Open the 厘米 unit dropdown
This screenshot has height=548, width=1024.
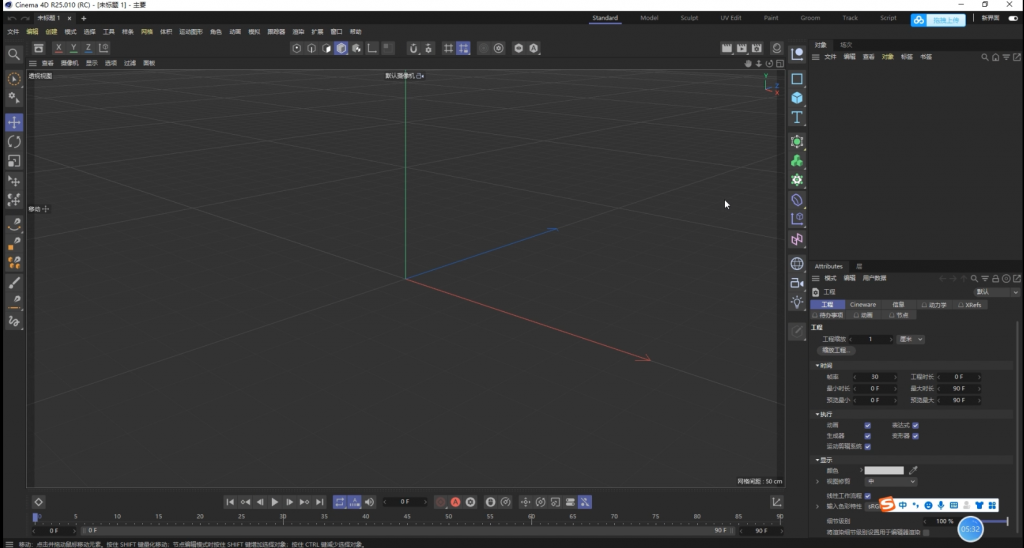[x=911, y=340]
